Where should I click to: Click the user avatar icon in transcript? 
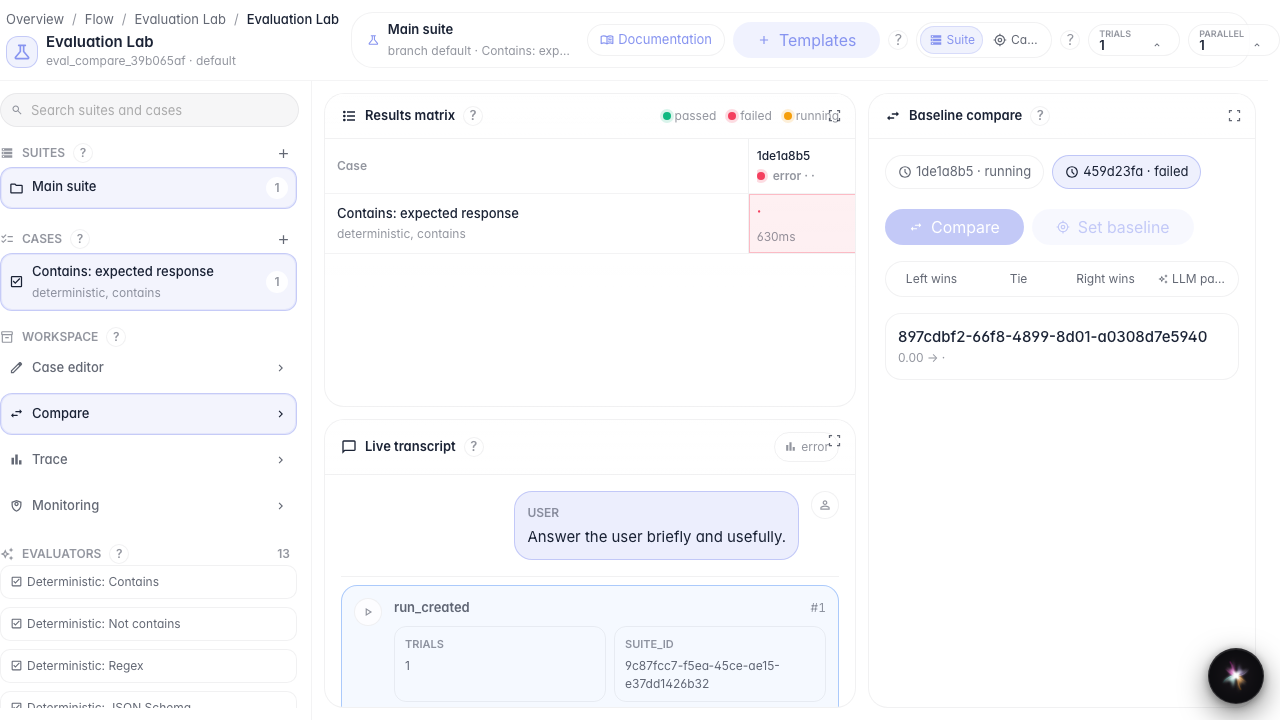825,505
